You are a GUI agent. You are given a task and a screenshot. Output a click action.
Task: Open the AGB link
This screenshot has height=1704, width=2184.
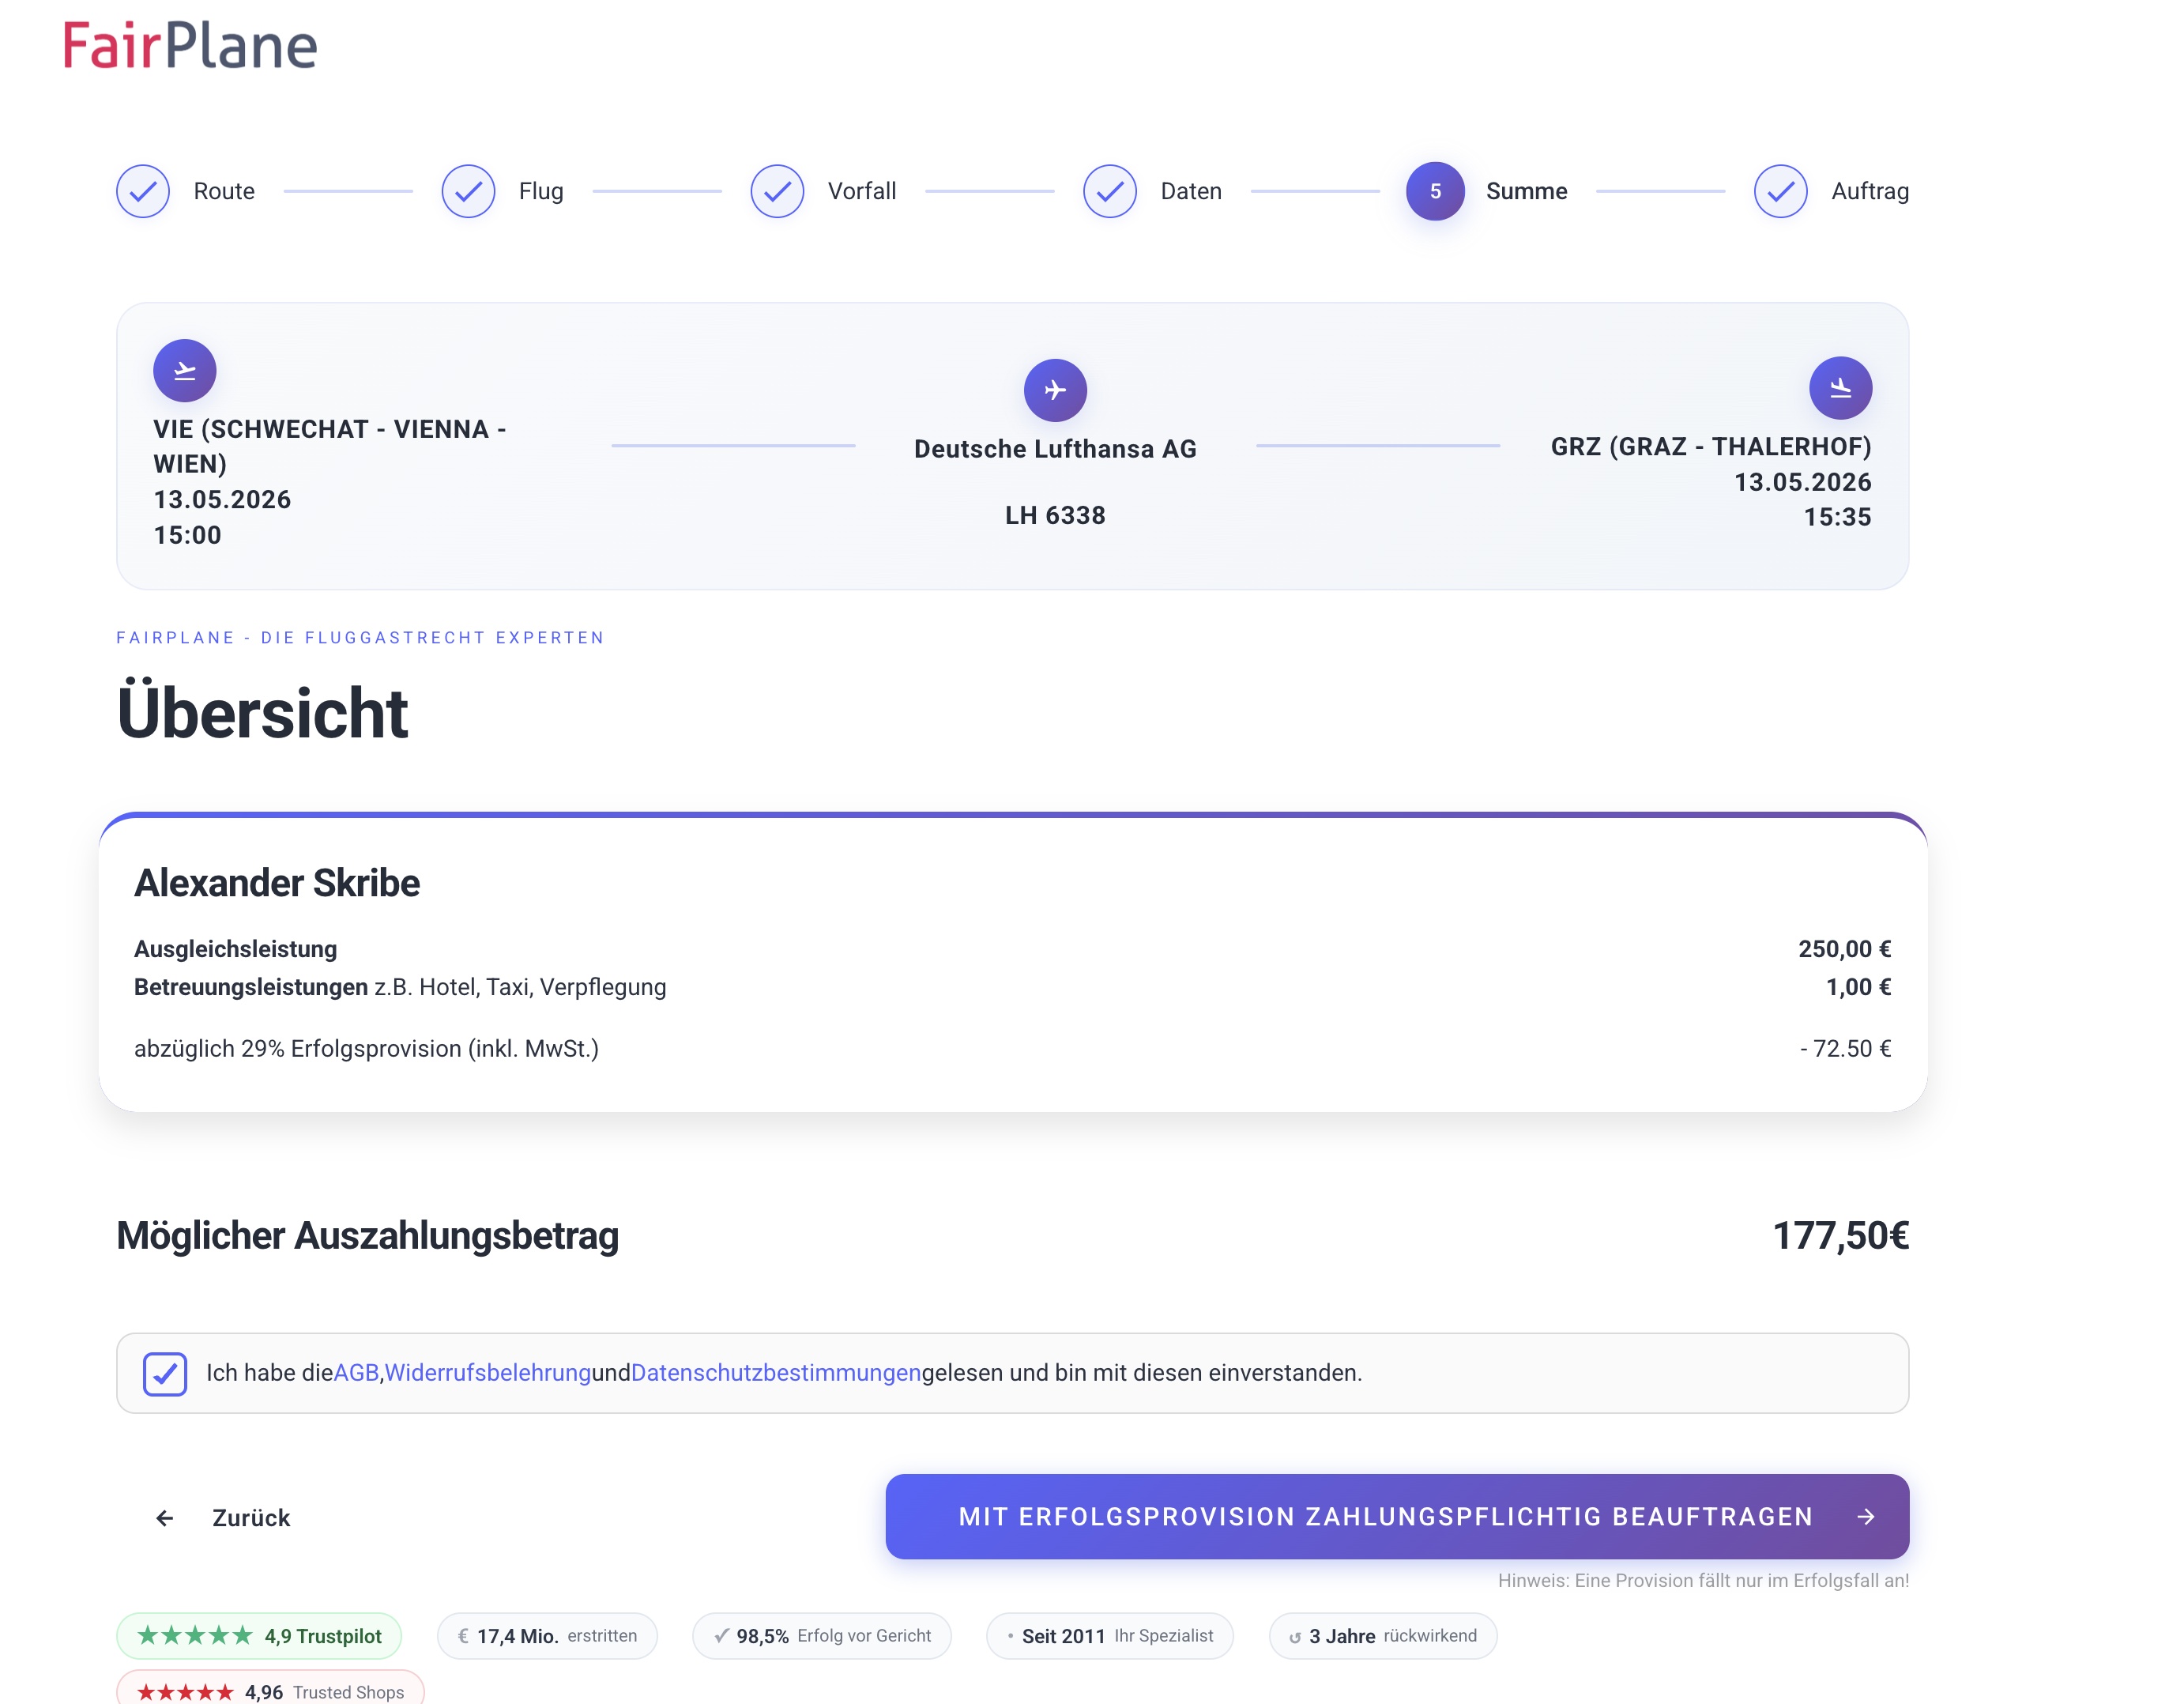(x=356, y=1373)
